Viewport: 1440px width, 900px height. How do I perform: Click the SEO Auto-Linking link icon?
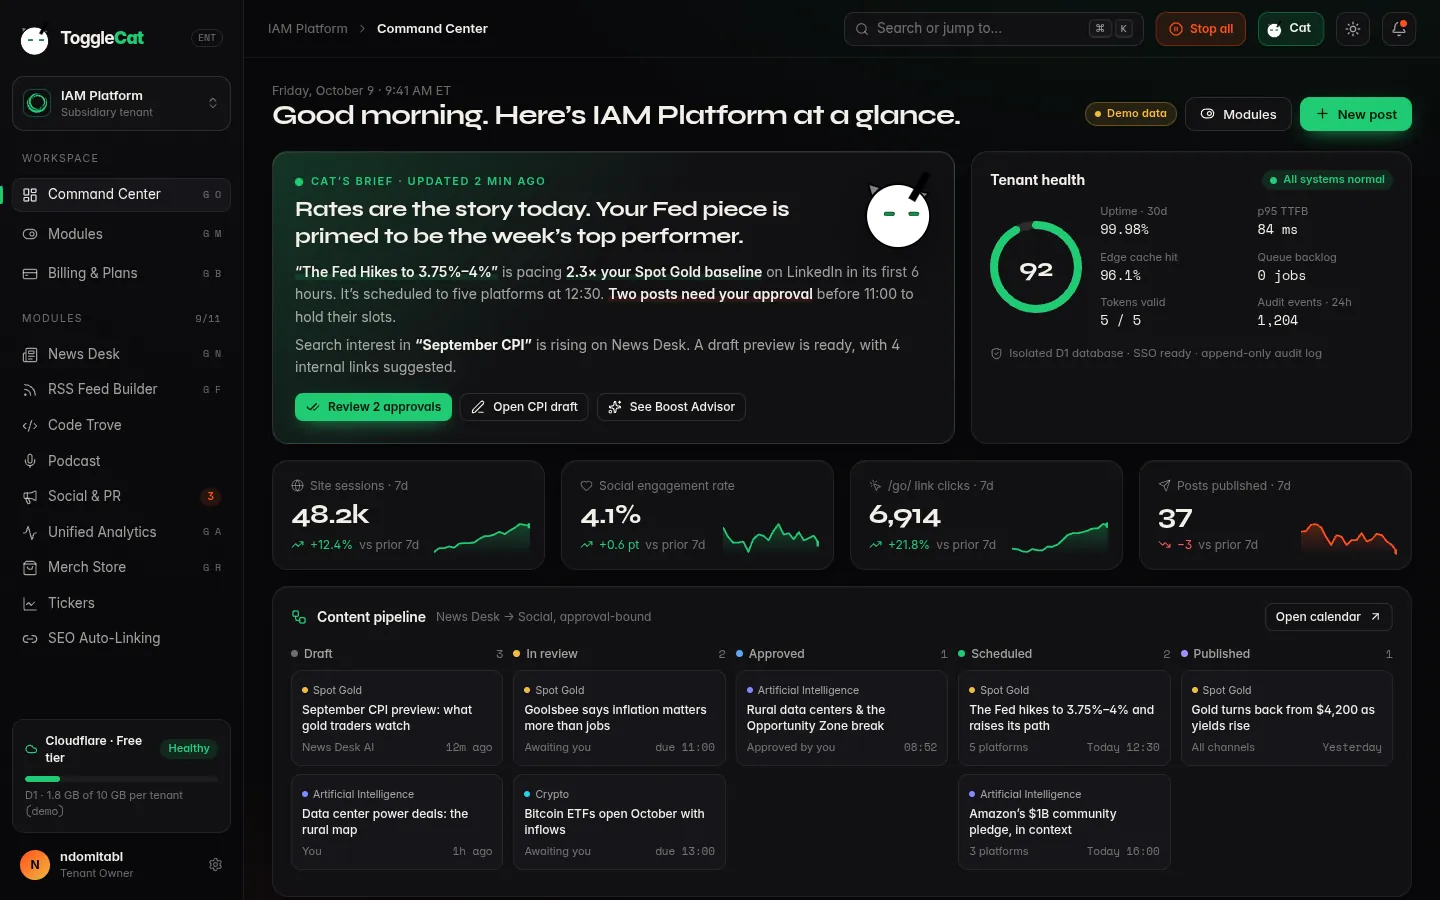(x=30, y=639)
